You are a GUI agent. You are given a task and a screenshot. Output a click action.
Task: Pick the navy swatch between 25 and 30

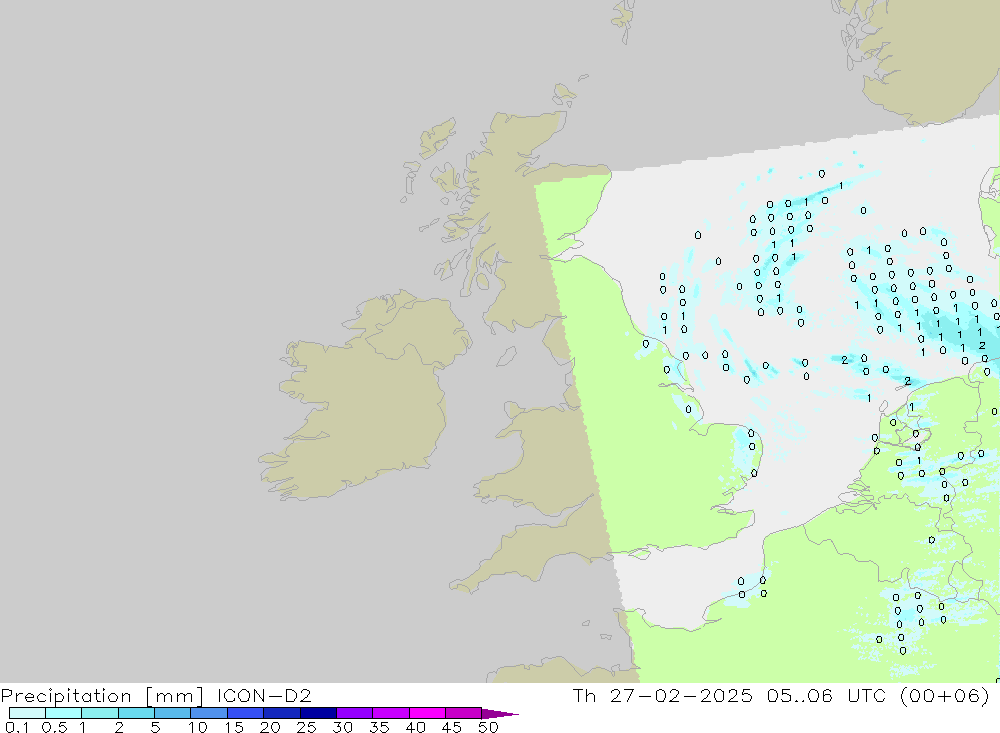318,713
